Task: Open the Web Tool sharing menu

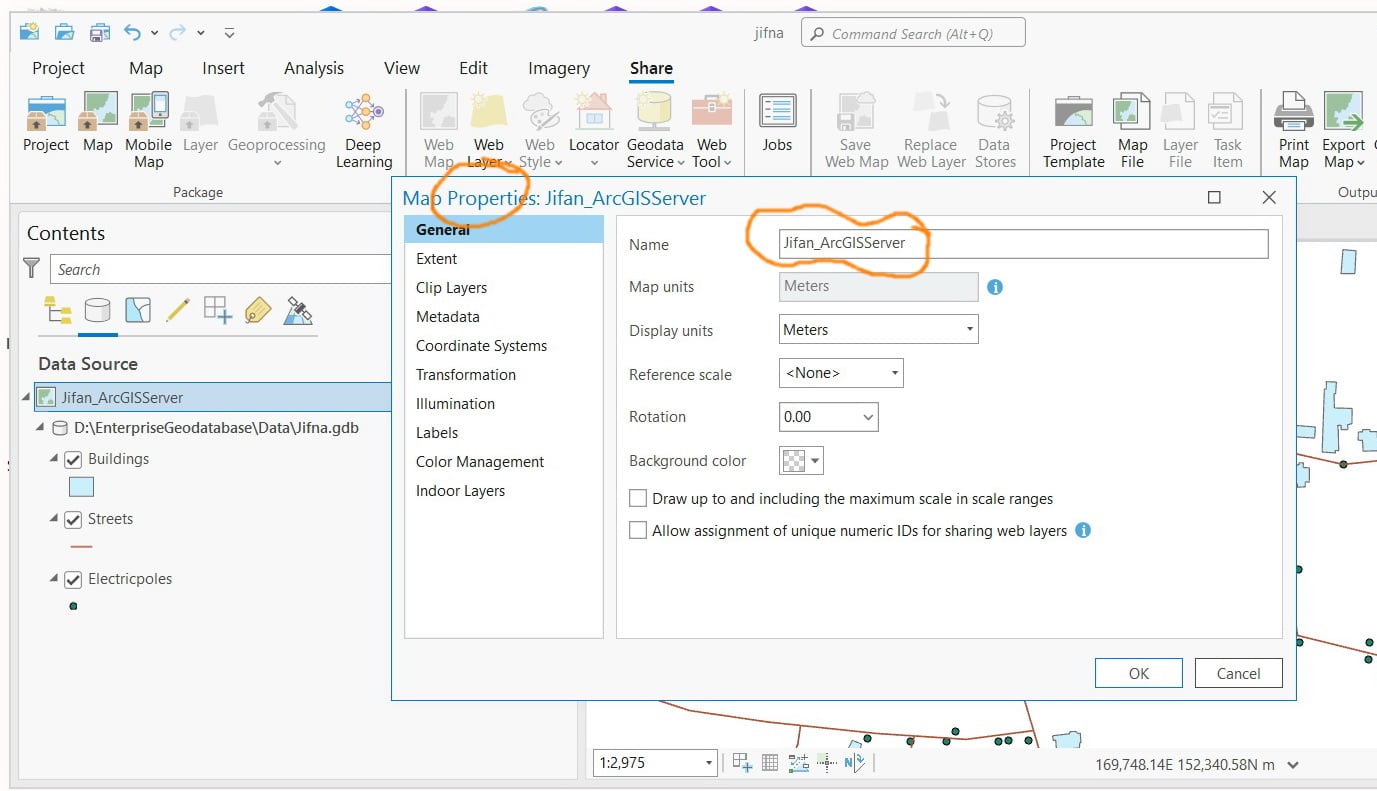Action: tap(712, 131)
